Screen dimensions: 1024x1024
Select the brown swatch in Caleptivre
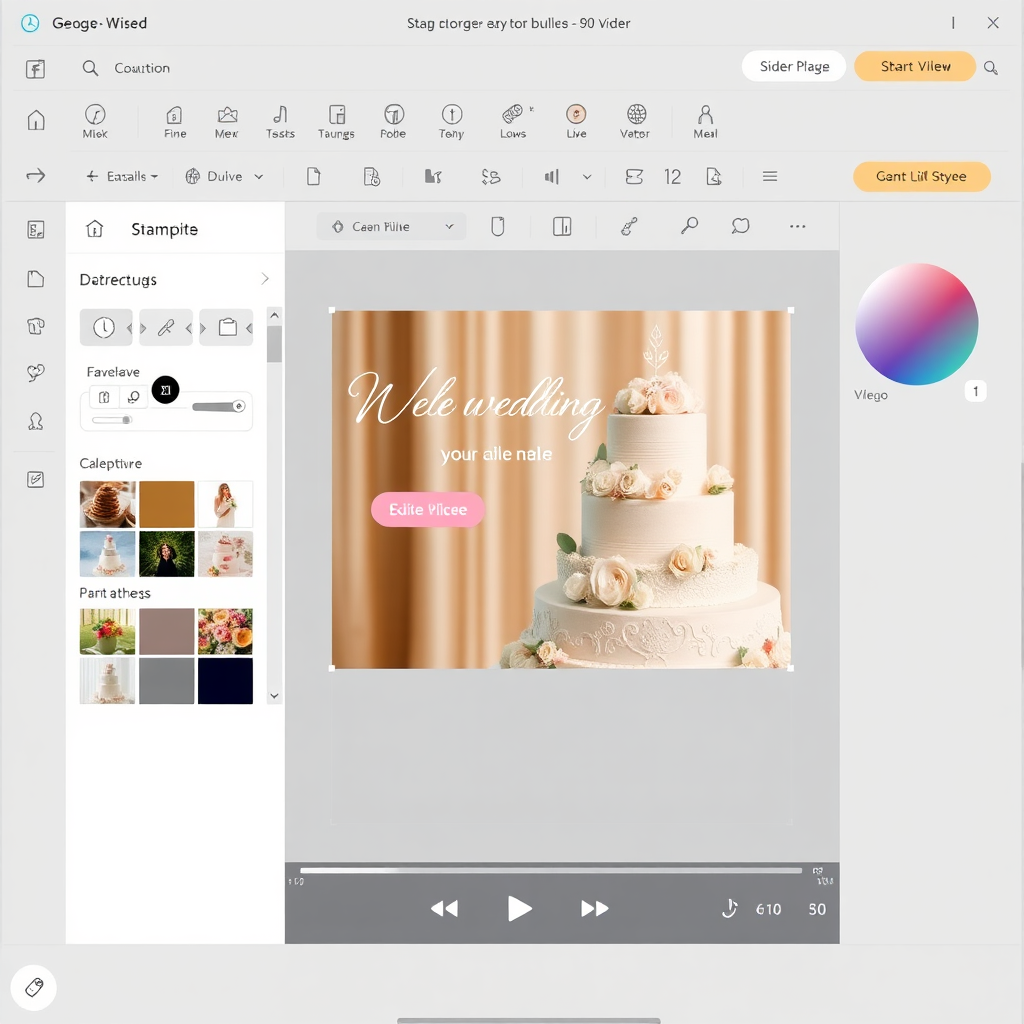(x=167, y=504)
